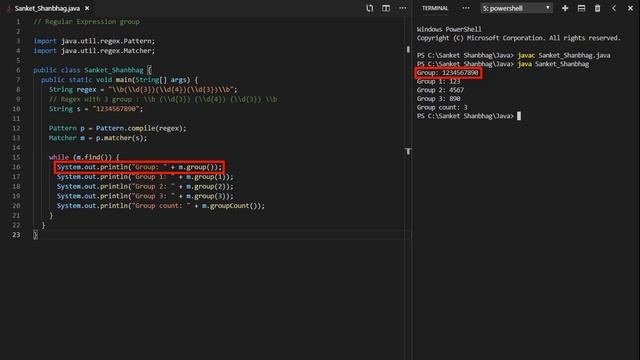Select the Sanket_Shanbhag.java editor tab
This screenshot has height=360, width=640.
(47, 8)
